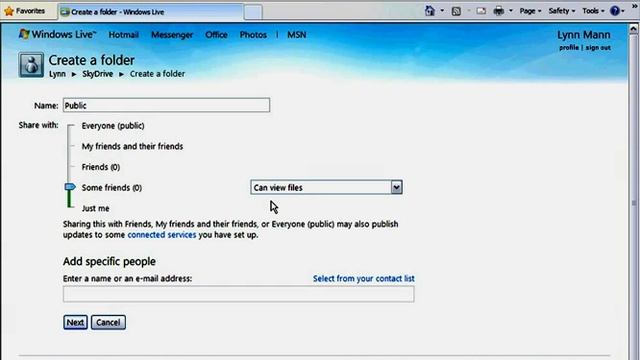Open a new blank tab
The image size is (640, 360).
[253, 12]
